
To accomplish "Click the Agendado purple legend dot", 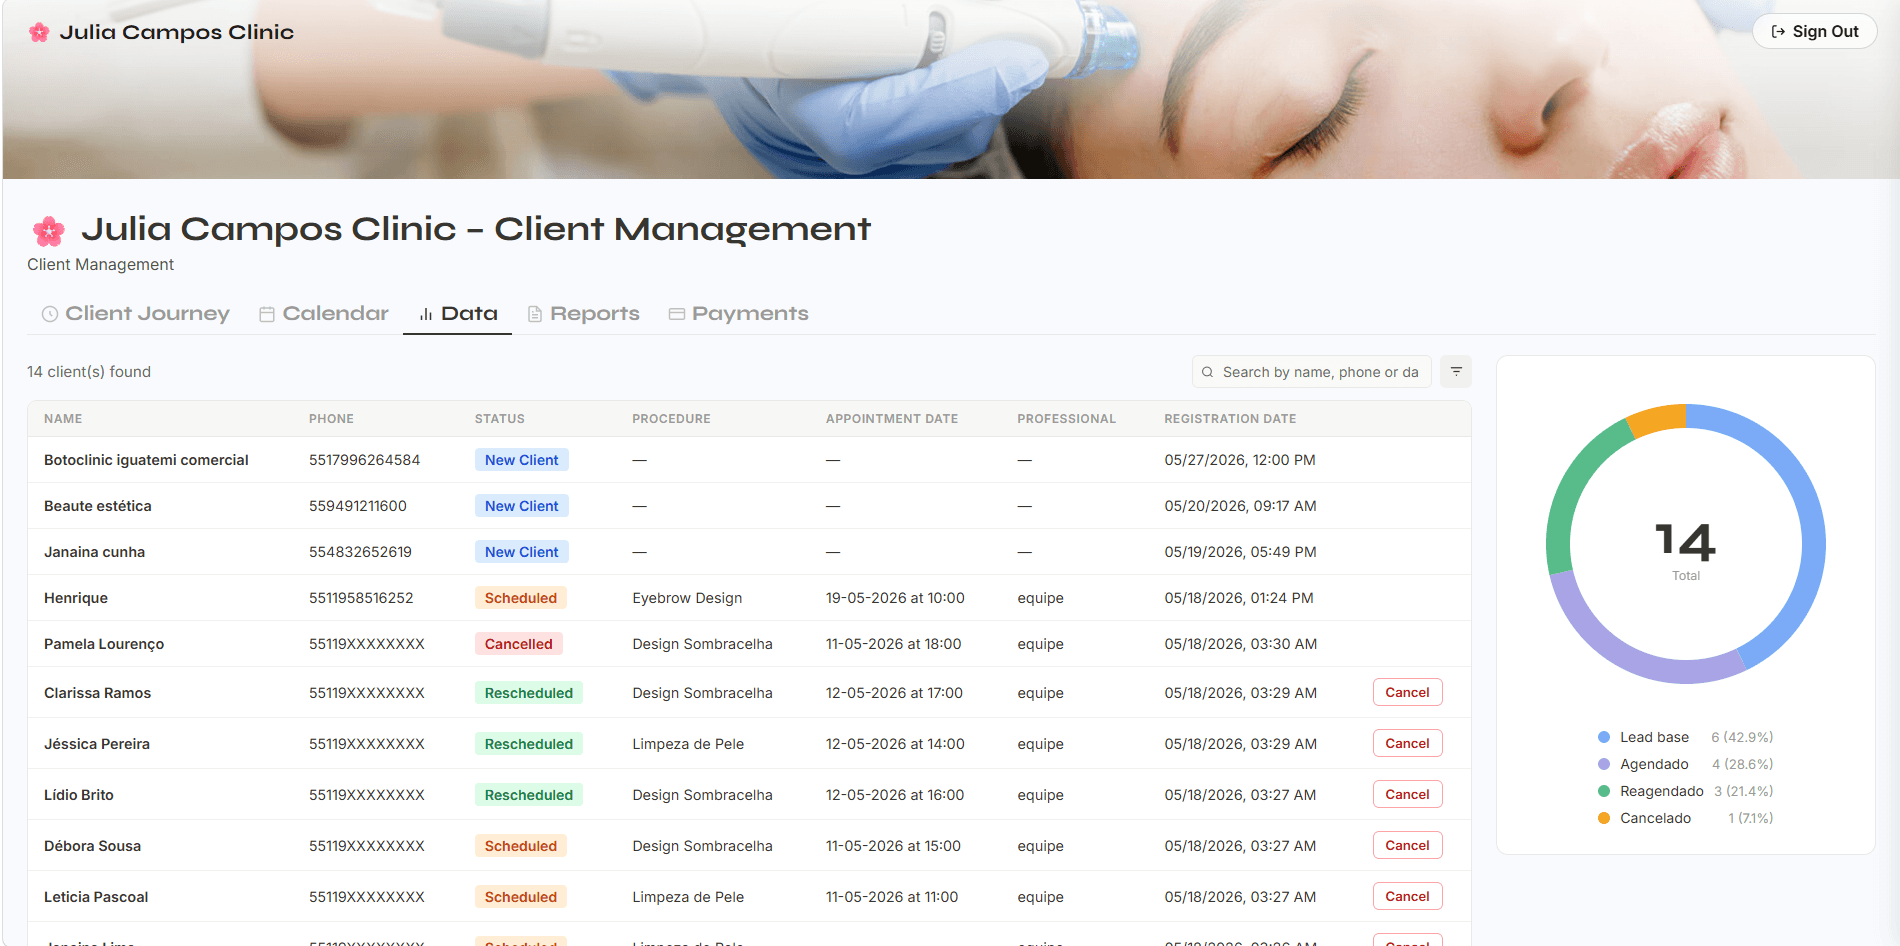I will 1604,764.
